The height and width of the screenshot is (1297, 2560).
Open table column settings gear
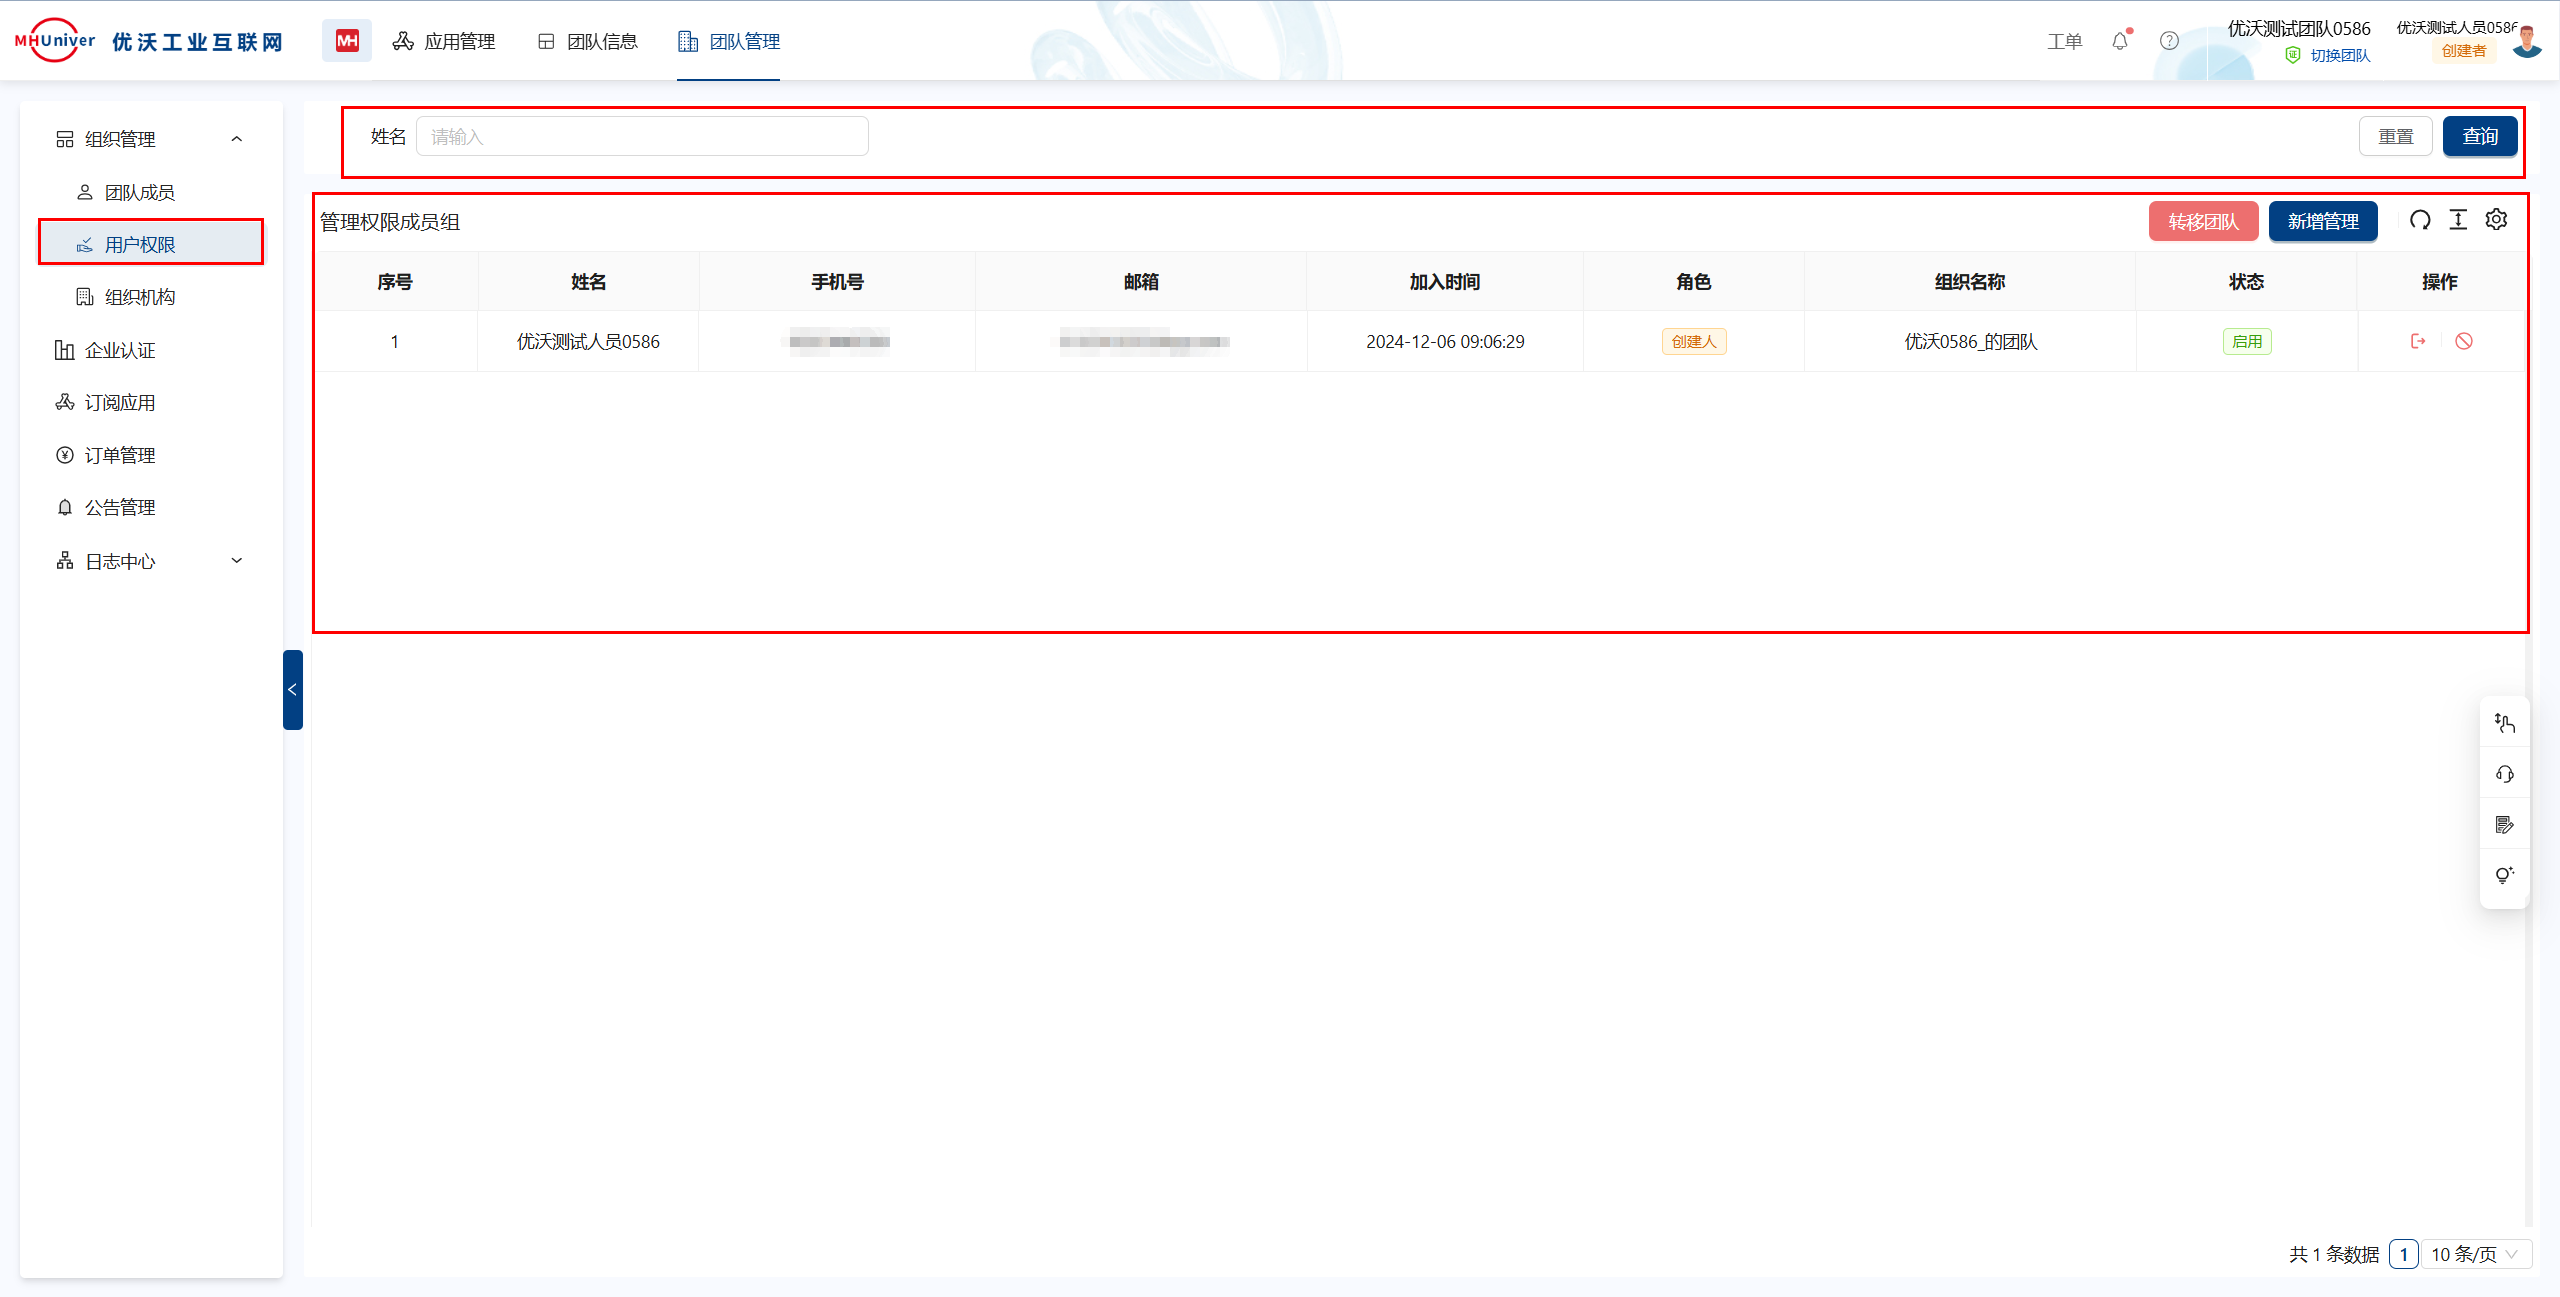pos(2496,220)
